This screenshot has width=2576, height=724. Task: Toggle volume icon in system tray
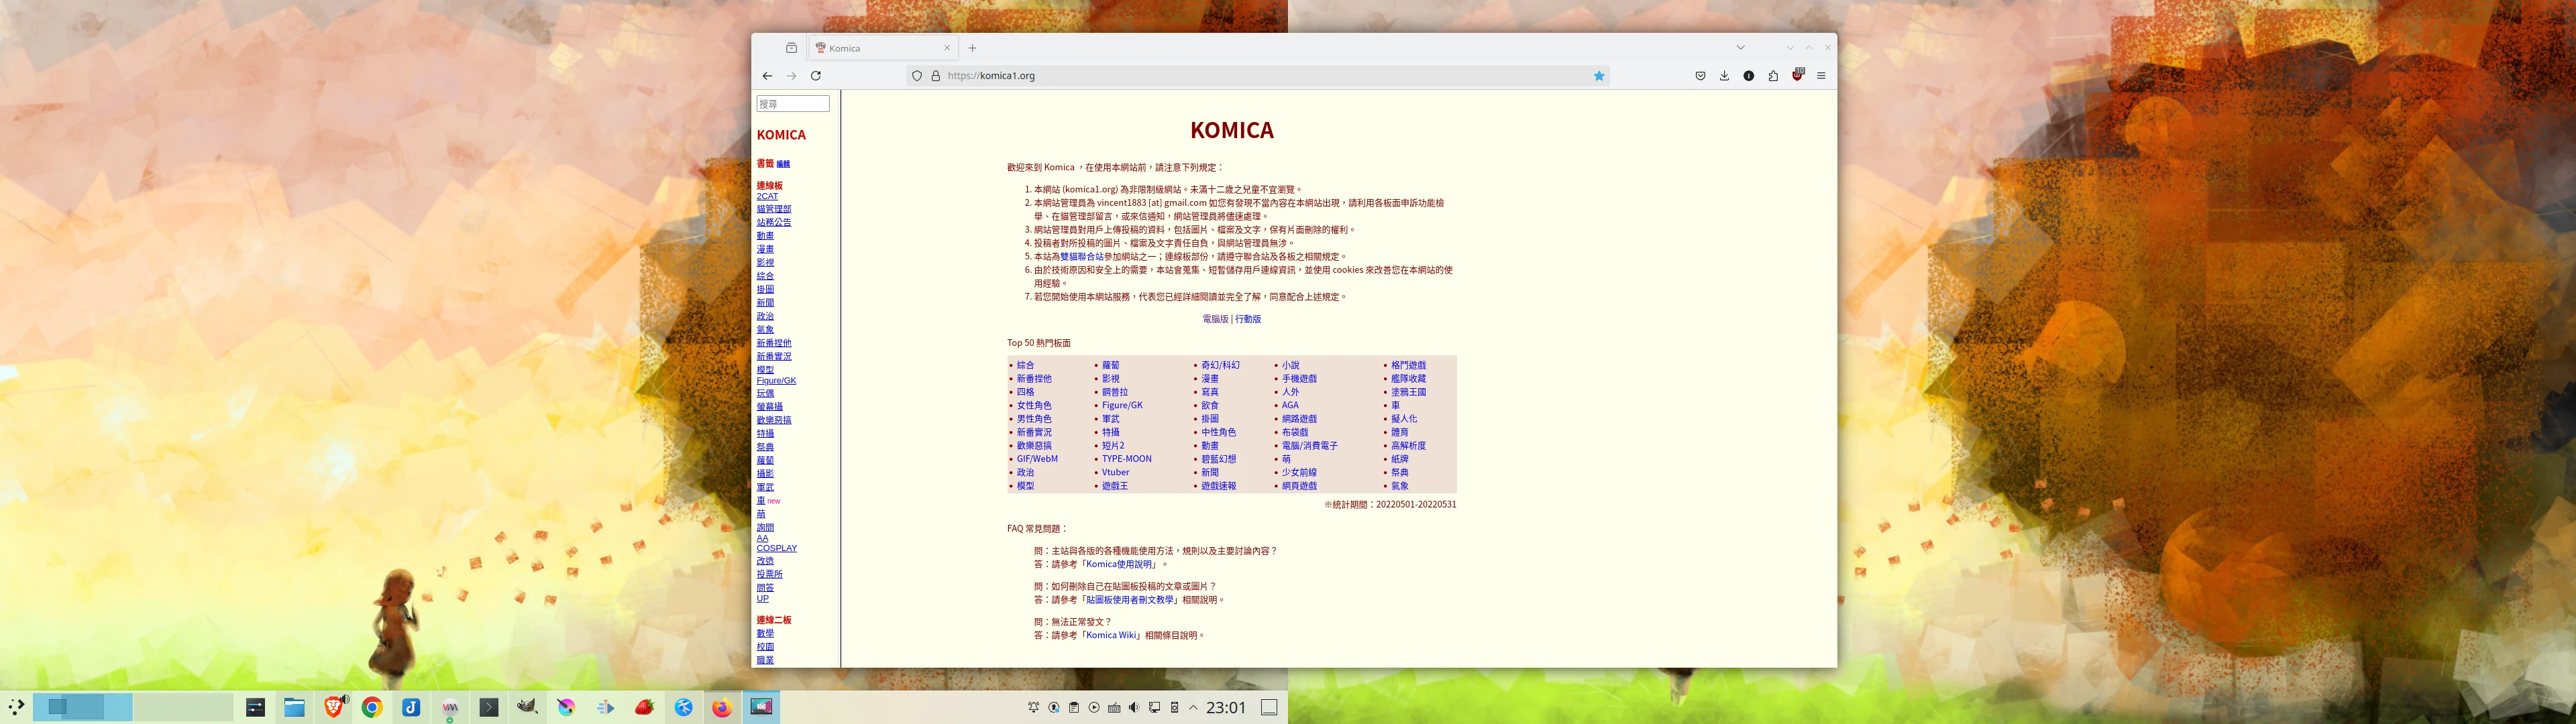click(x=1134, y=708)
